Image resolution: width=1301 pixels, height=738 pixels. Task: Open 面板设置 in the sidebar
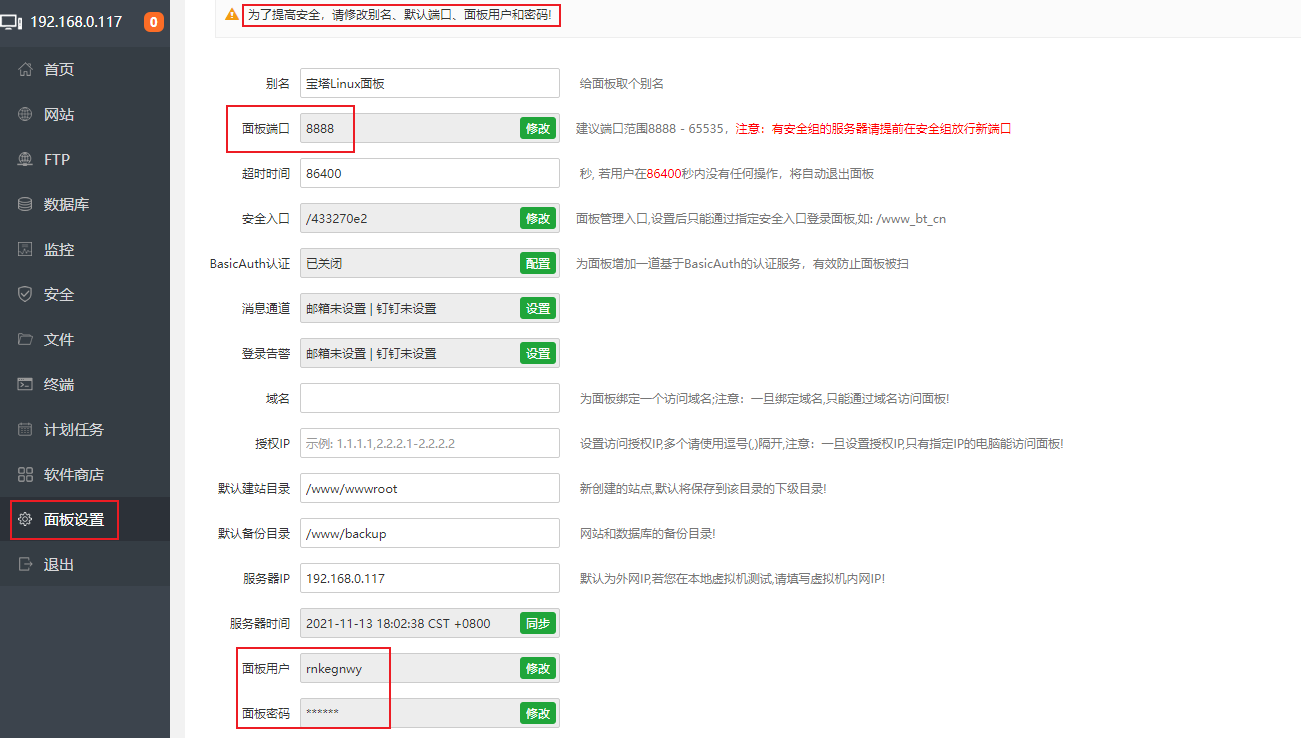(x=73, y=520)
